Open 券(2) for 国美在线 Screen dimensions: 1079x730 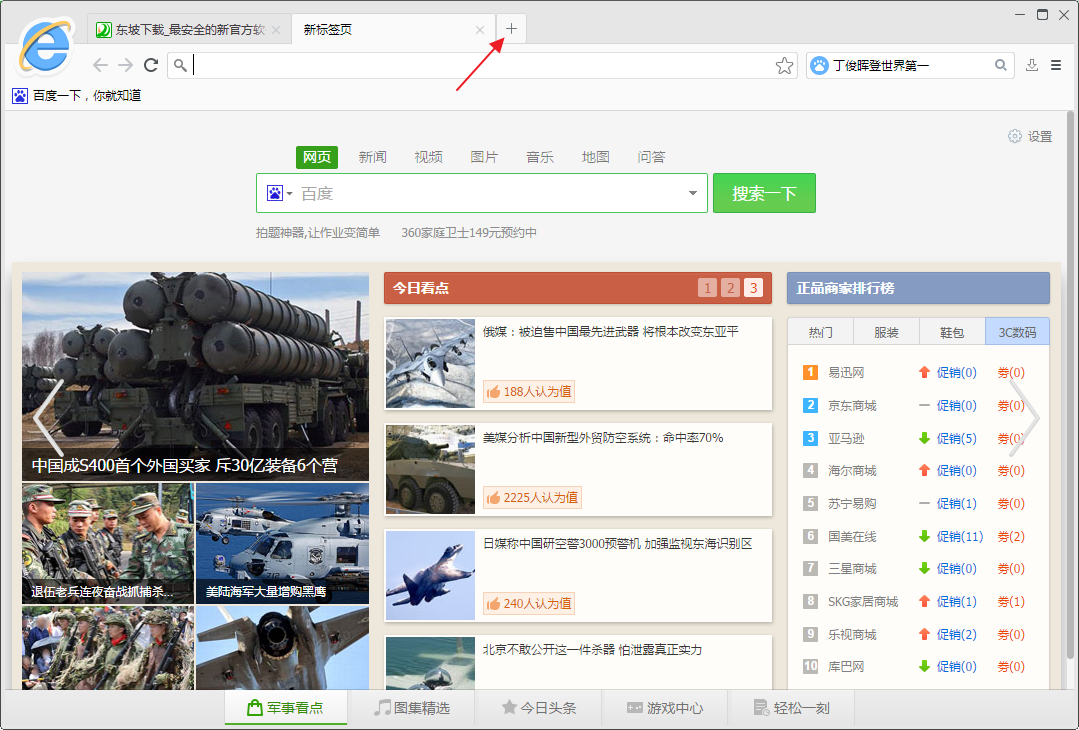pyautogui.click(x=1011, y=536)
